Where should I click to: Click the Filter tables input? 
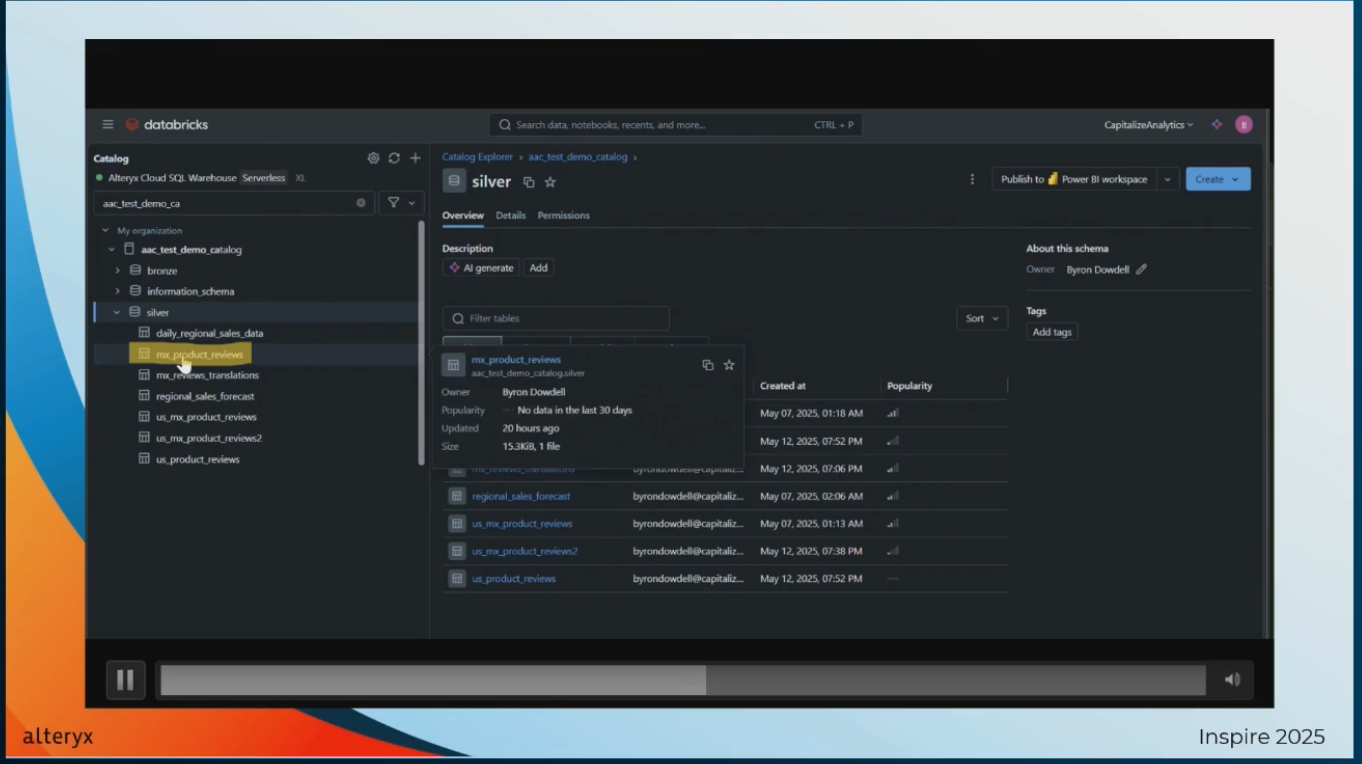click(556, 318)
